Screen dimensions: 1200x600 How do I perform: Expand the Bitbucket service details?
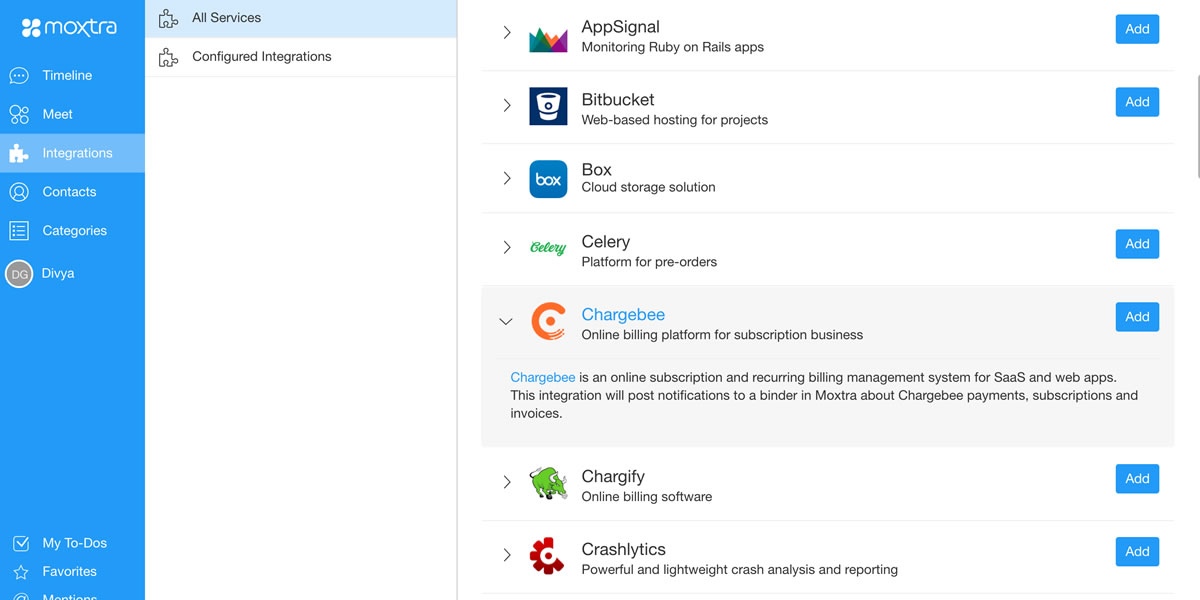[x=507, y=105]
